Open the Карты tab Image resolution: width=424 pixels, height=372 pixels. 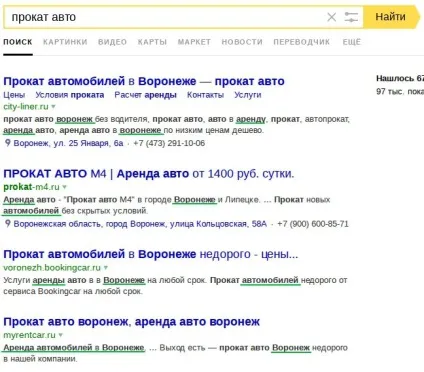click(x=152, y=42)
